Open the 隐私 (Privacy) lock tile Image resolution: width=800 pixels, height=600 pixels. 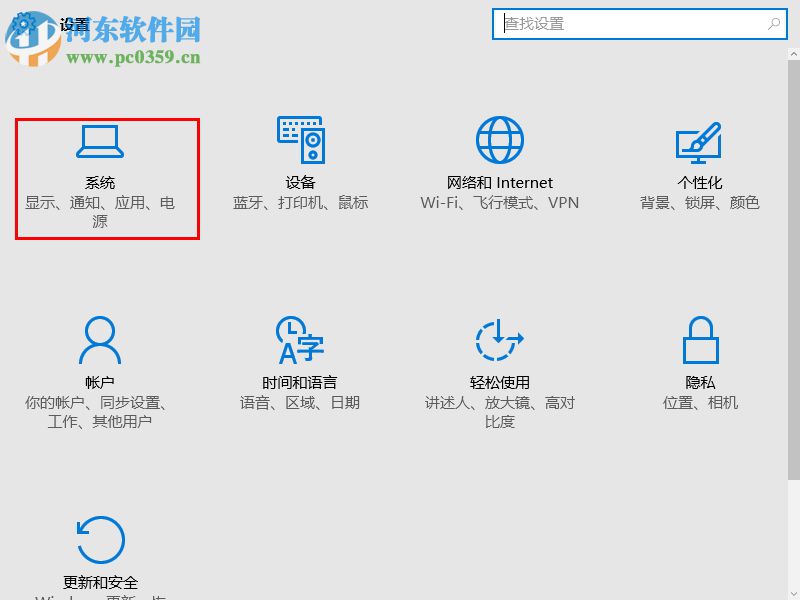click(x=700, y=360)
